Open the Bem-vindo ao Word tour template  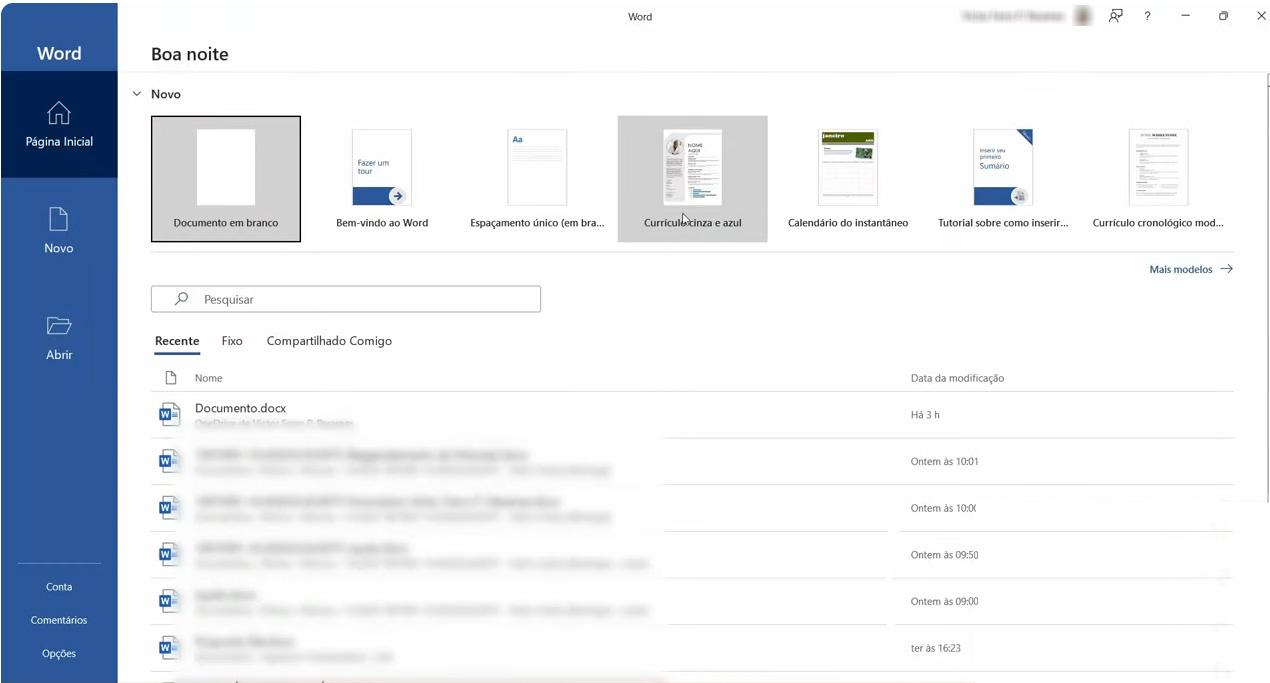pyautogui.click(x=382, y=179)
